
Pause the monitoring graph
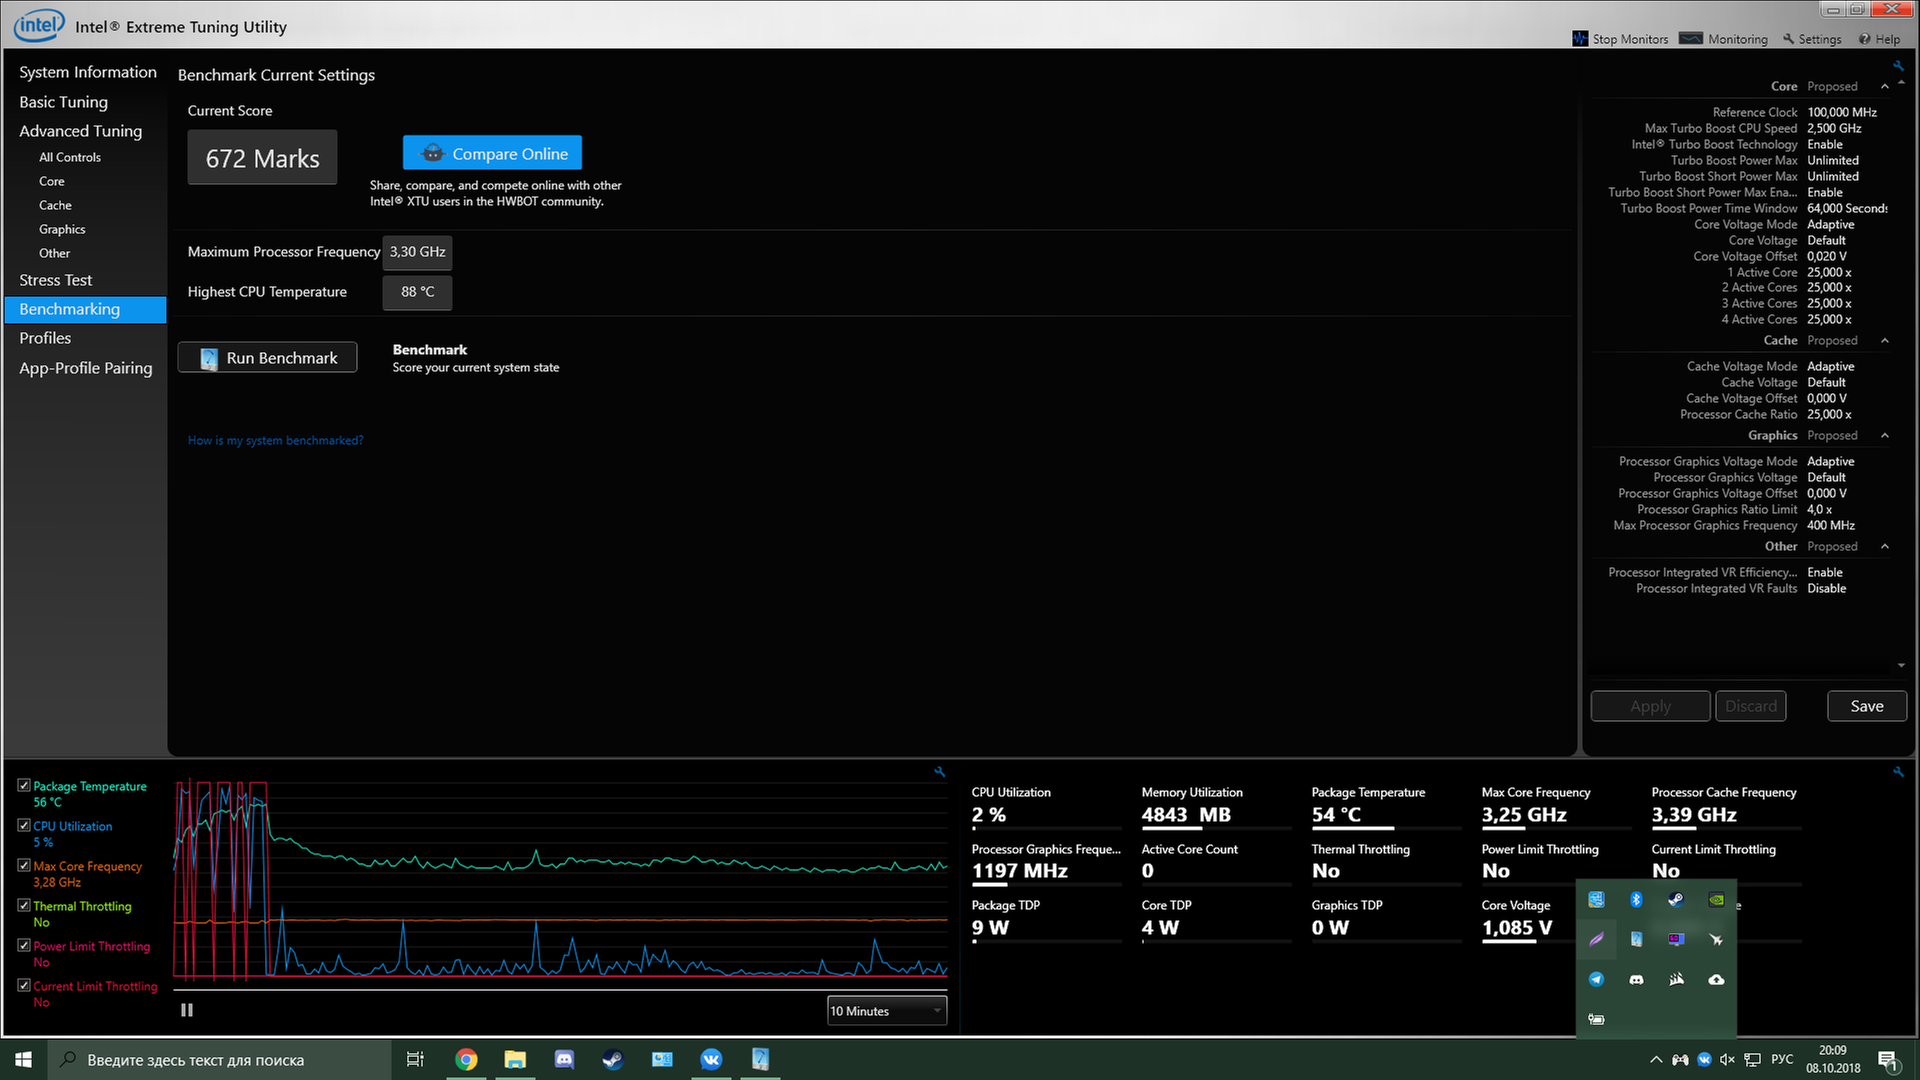[187, 1010]
